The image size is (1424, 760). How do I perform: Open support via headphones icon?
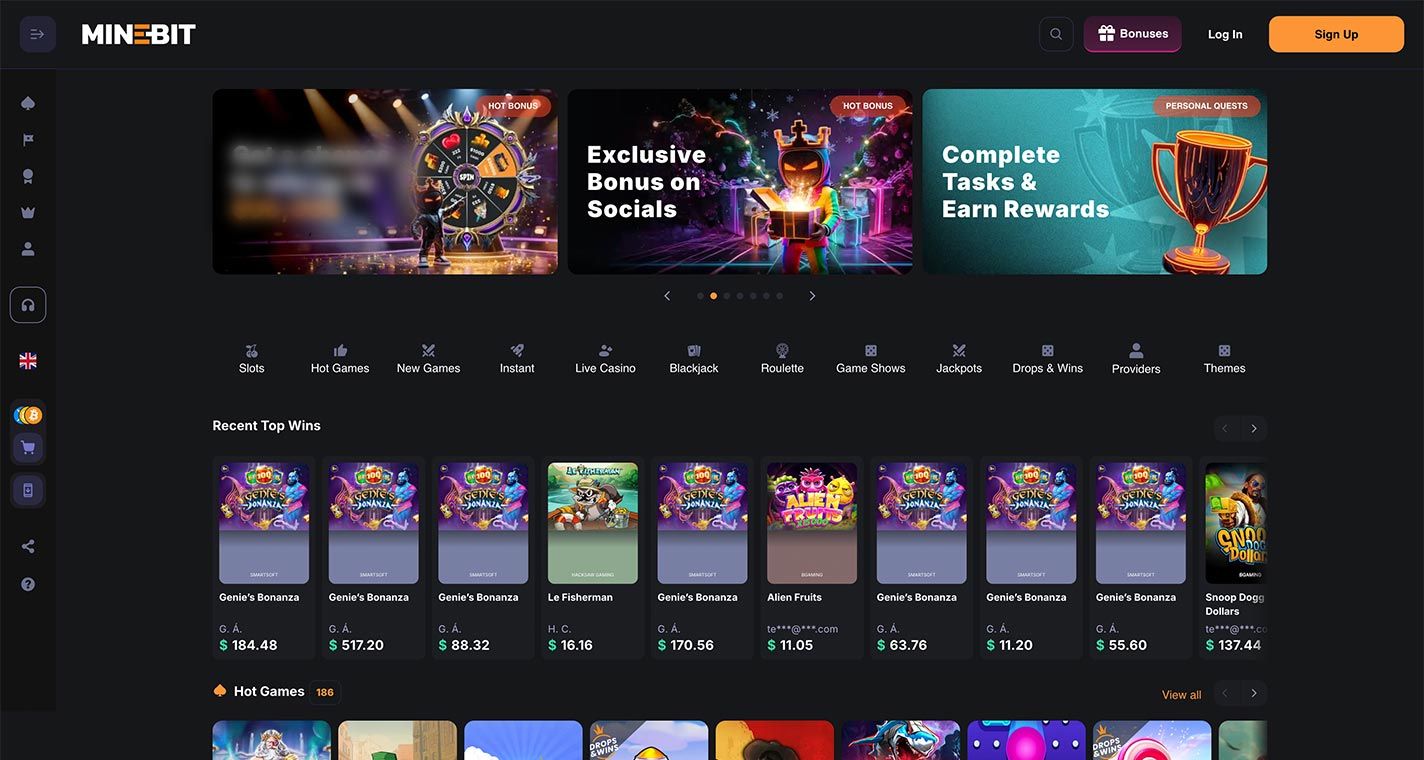click(x=28, y=305)
